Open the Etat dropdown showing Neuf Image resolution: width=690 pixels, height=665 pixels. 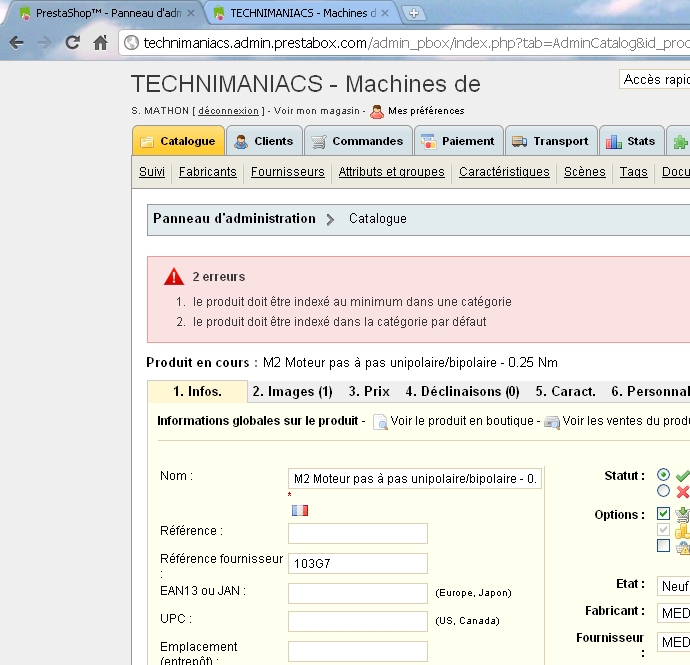click(673, 586)
